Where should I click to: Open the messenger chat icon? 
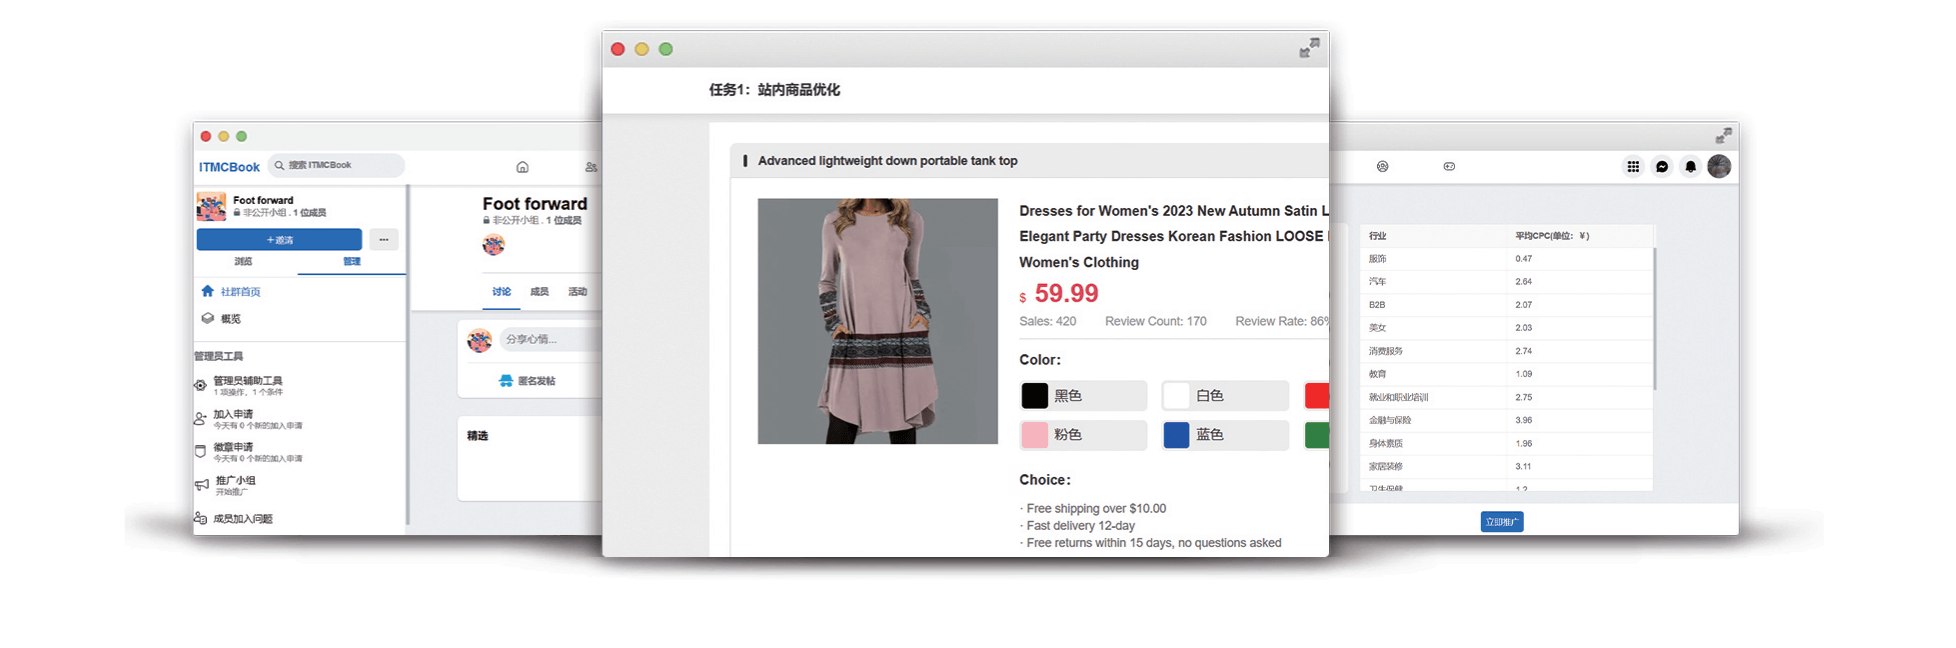pyautogui.click(x=1662, y=167)
